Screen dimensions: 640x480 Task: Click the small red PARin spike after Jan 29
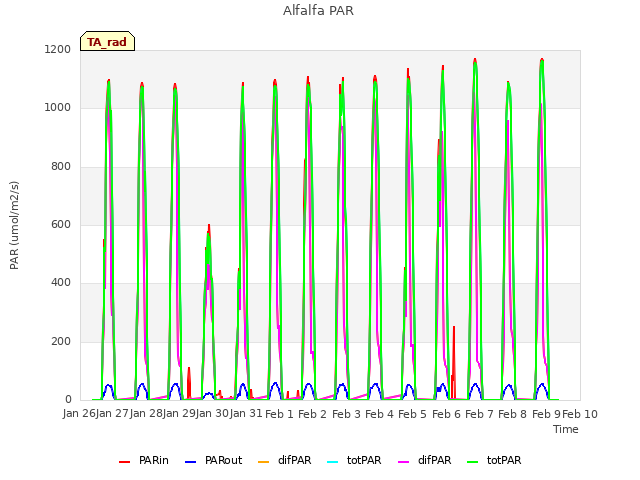click(x=189, y=382)
